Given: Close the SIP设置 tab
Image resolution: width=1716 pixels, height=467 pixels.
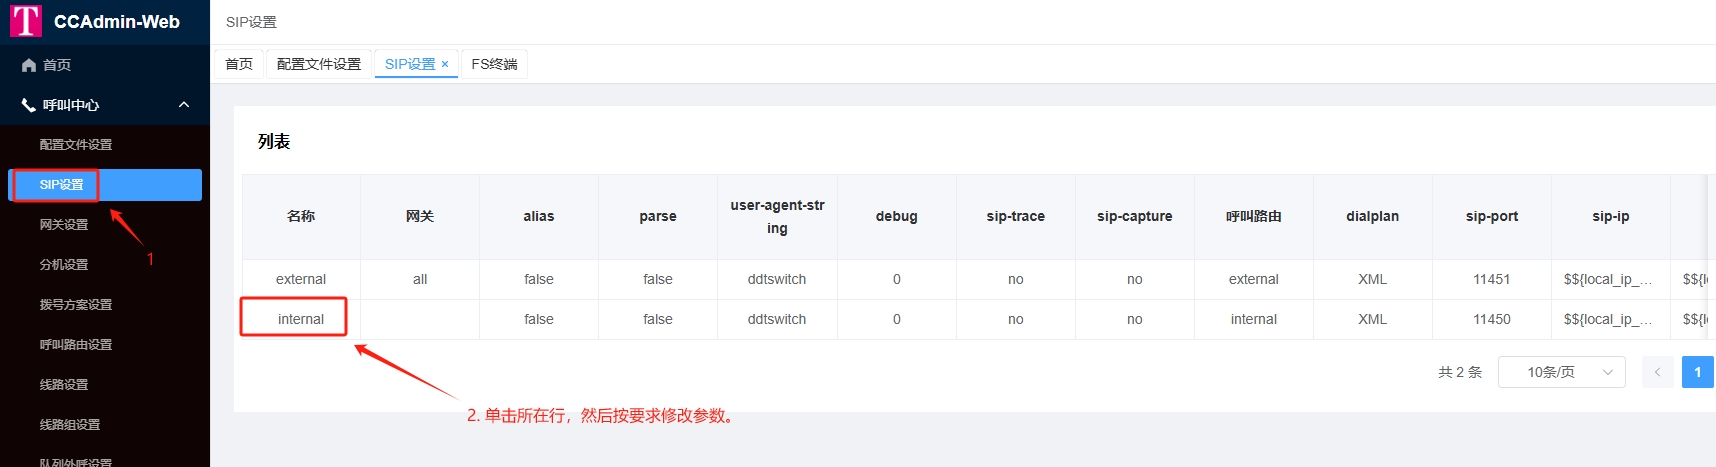Looking at the screenshot, I should pos(445,64).
